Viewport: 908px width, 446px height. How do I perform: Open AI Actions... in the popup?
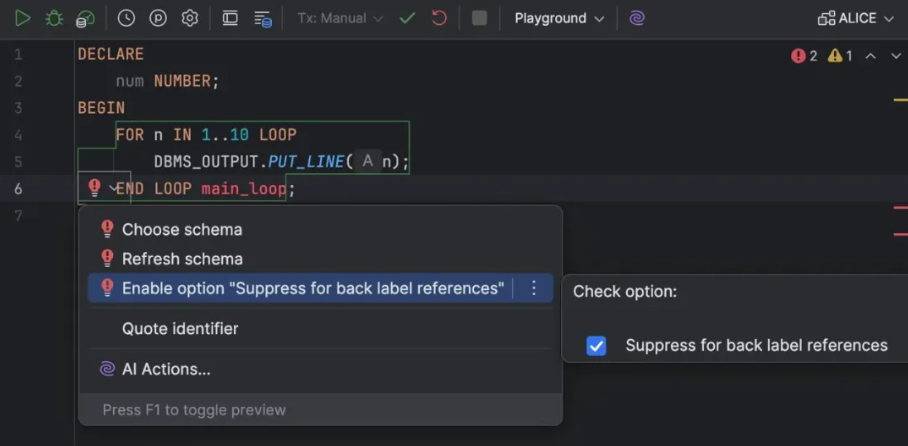click(x=166, y=369)
